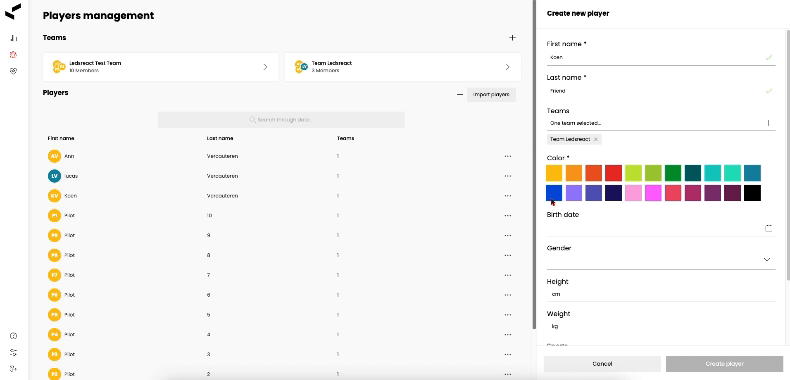The height and width of the screenshot is (380, 790).
Task: Click the logout icon in the sidebar
Action: pos(14,368)
